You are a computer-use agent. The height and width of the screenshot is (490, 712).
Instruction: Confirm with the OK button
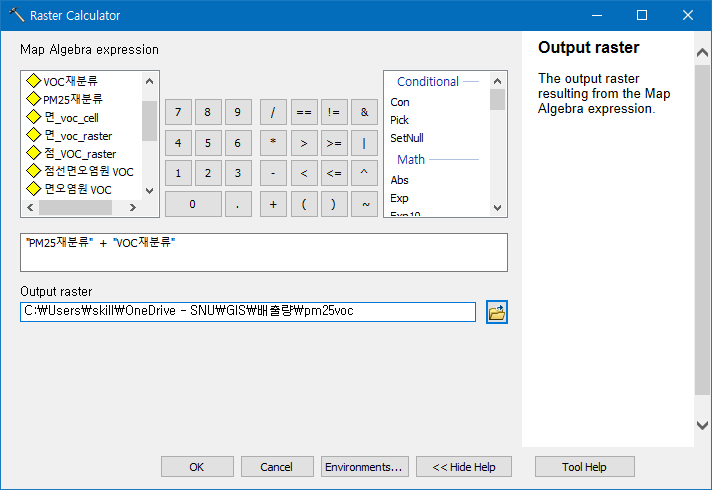click(197, 467)
